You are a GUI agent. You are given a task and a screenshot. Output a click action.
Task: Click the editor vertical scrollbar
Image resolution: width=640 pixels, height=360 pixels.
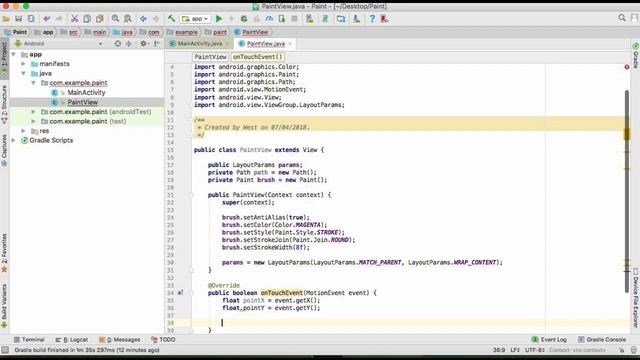click(627, 192)
